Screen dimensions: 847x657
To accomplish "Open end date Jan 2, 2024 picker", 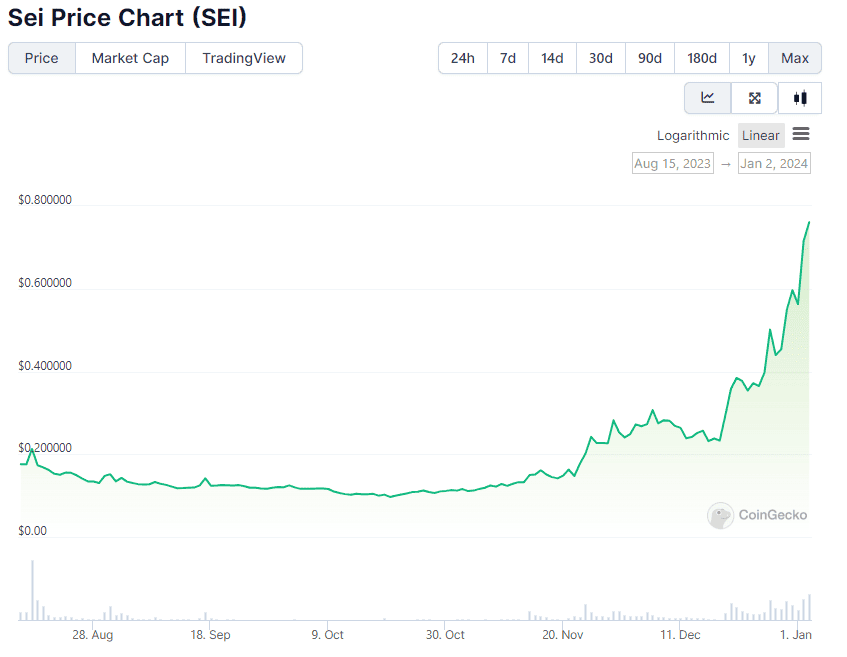I will 774,163.
